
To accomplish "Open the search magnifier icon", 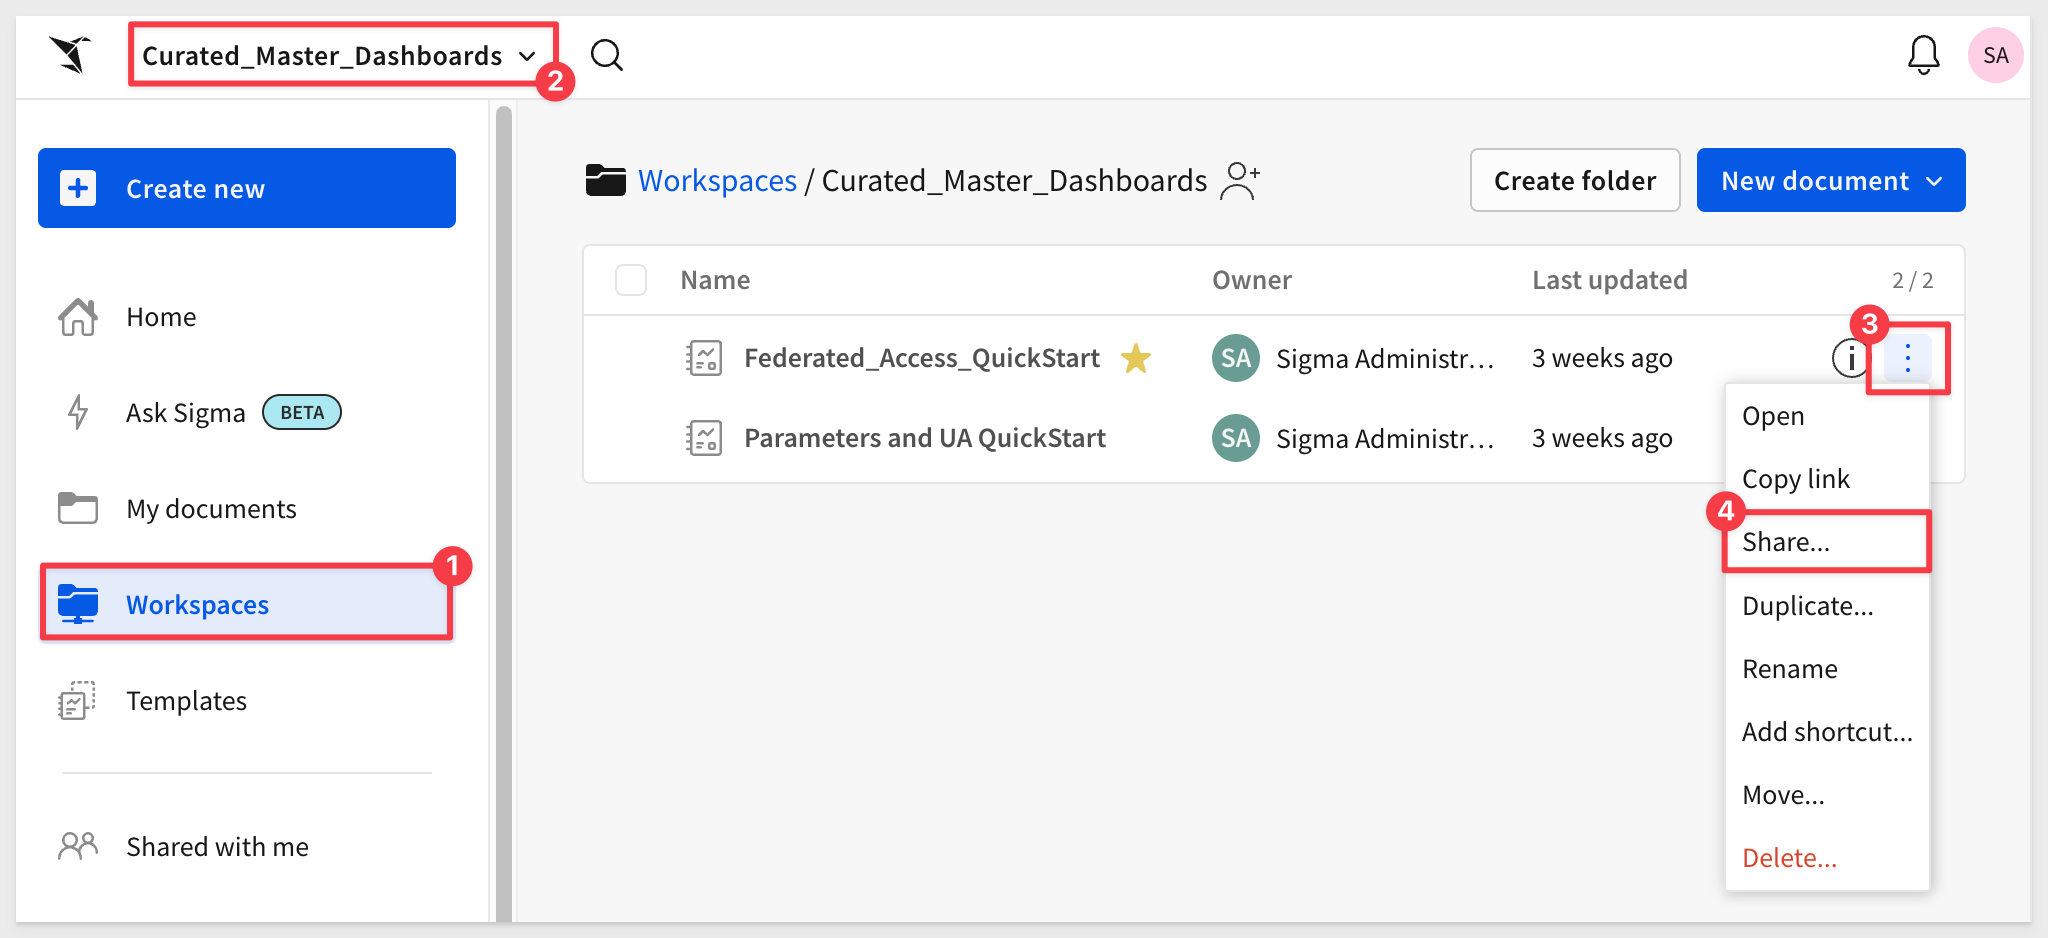I will 607,55.
